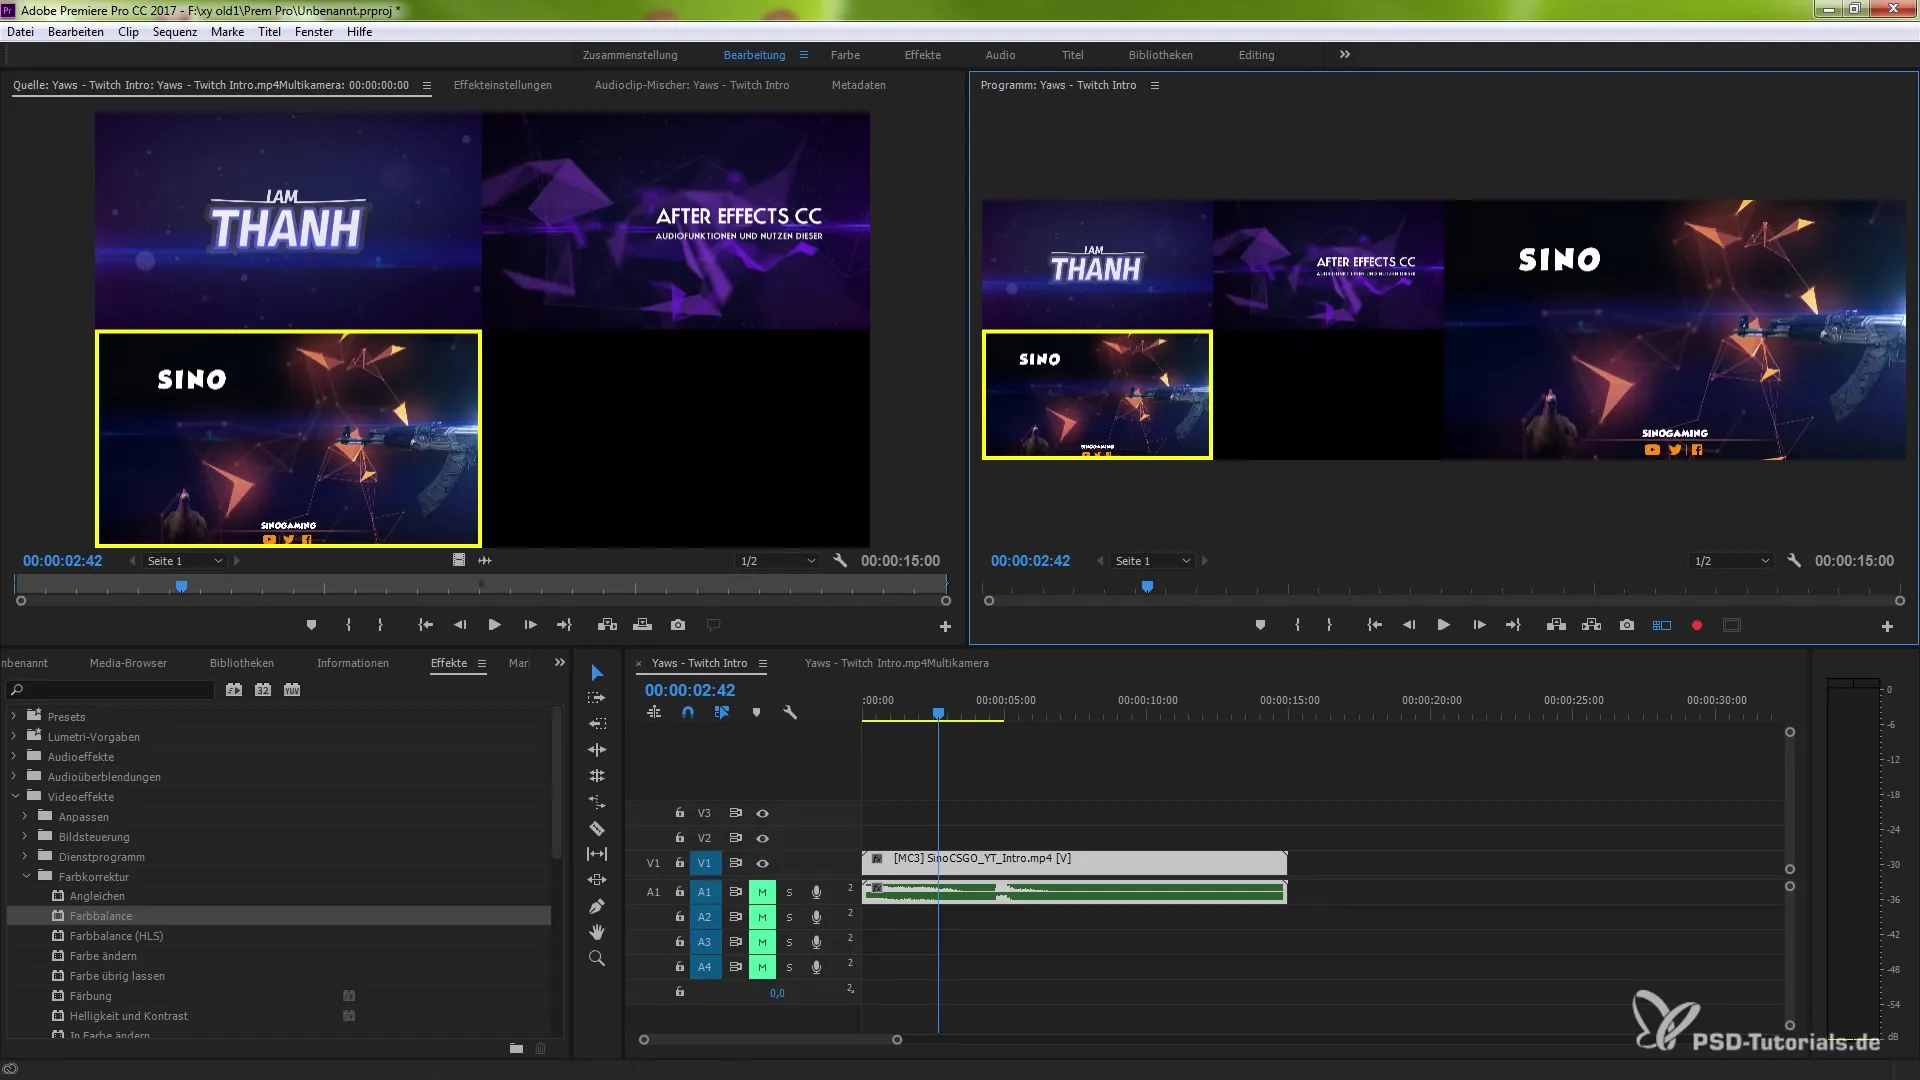Open Source monitor resolution 1/2 dropdown
1920x1080 pixels.
tap(778, 561)
